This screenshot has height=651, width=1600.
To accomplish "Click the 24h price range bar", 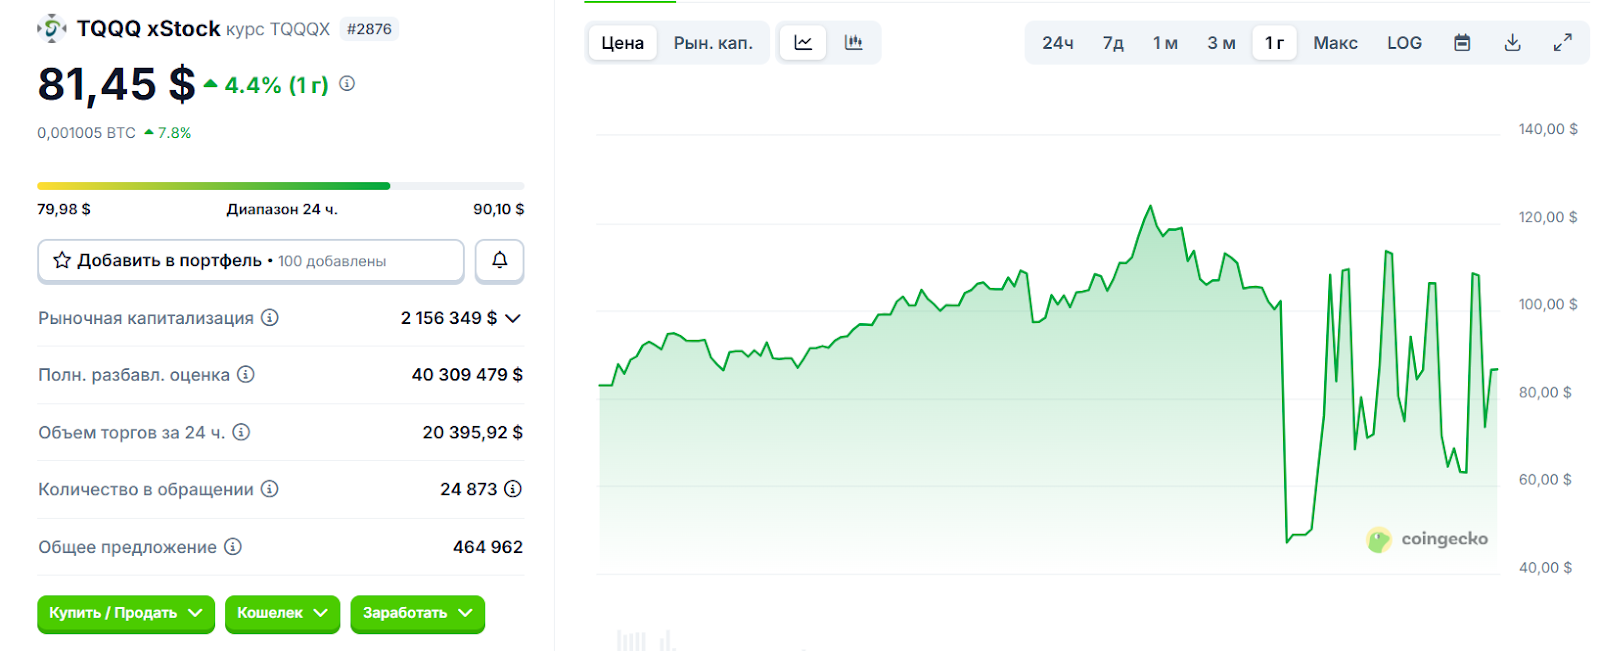I will (x=280, y=186).
